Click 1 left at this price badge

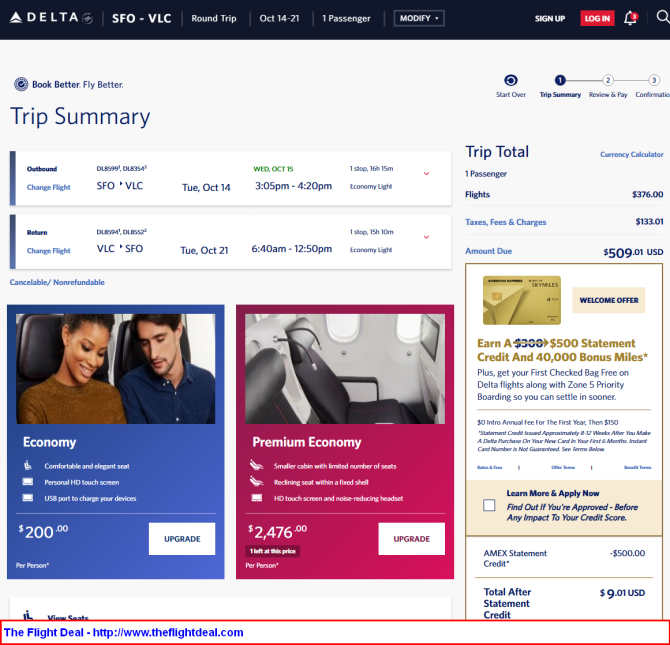click(x=273, y=551)
